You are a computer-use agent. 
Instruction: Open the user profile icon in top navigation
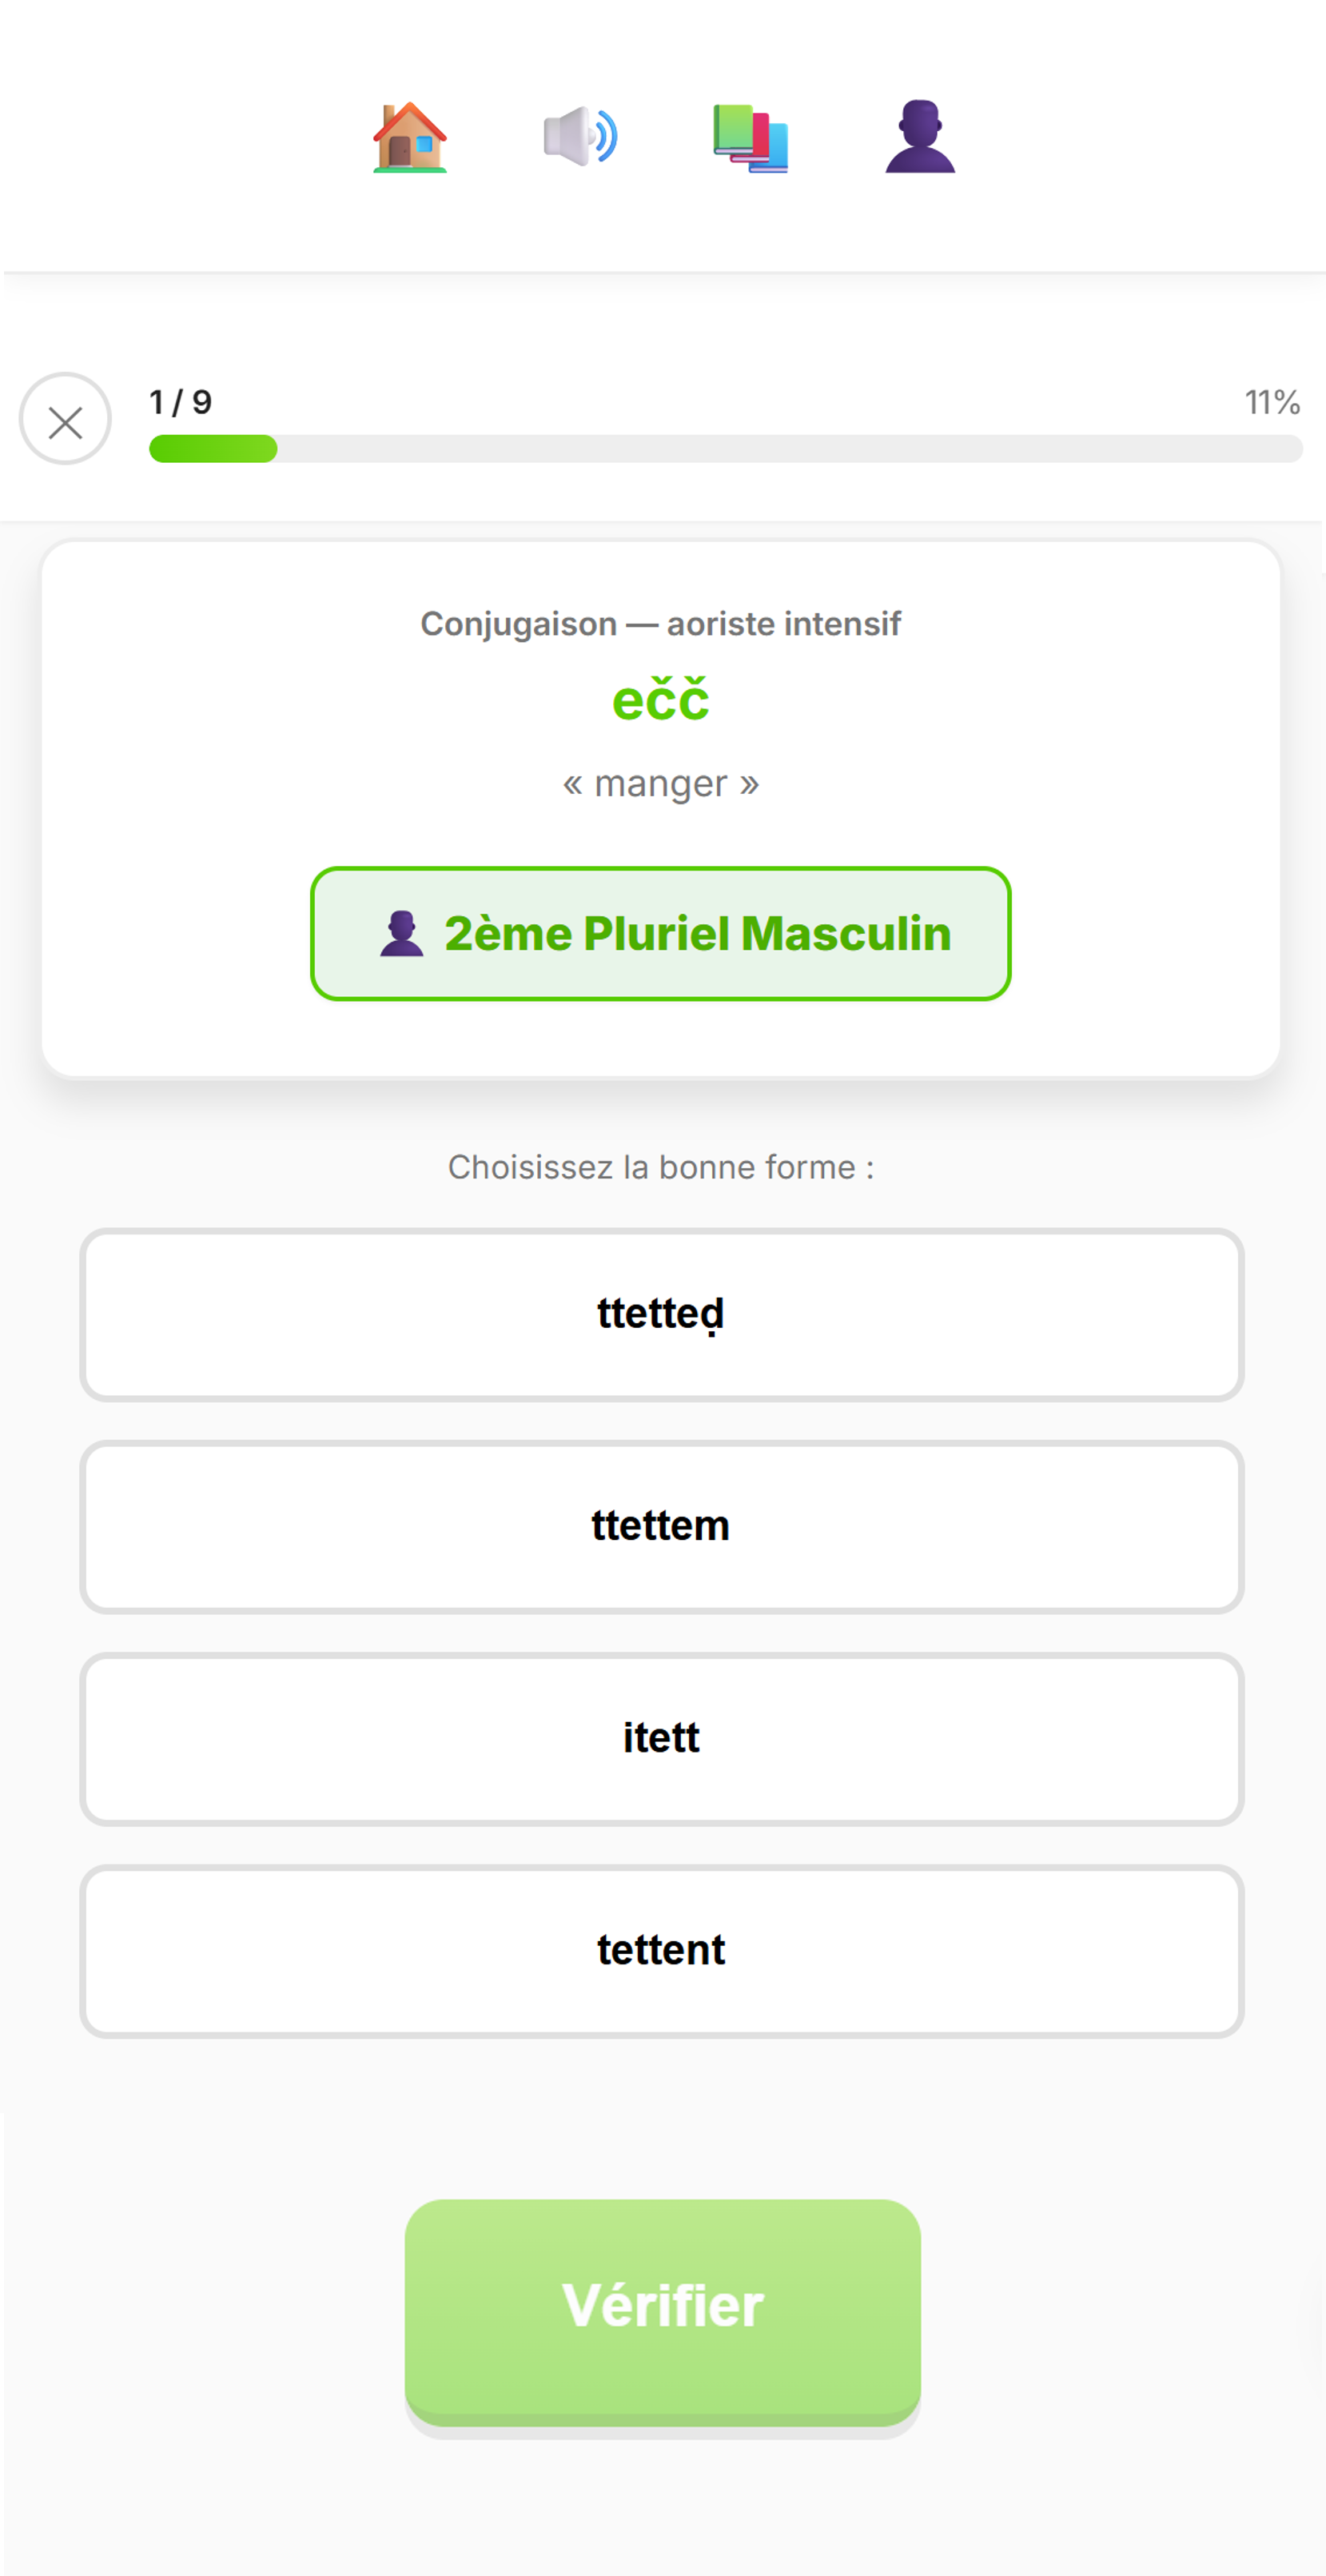pyautogui.click(x=920, y=137)
